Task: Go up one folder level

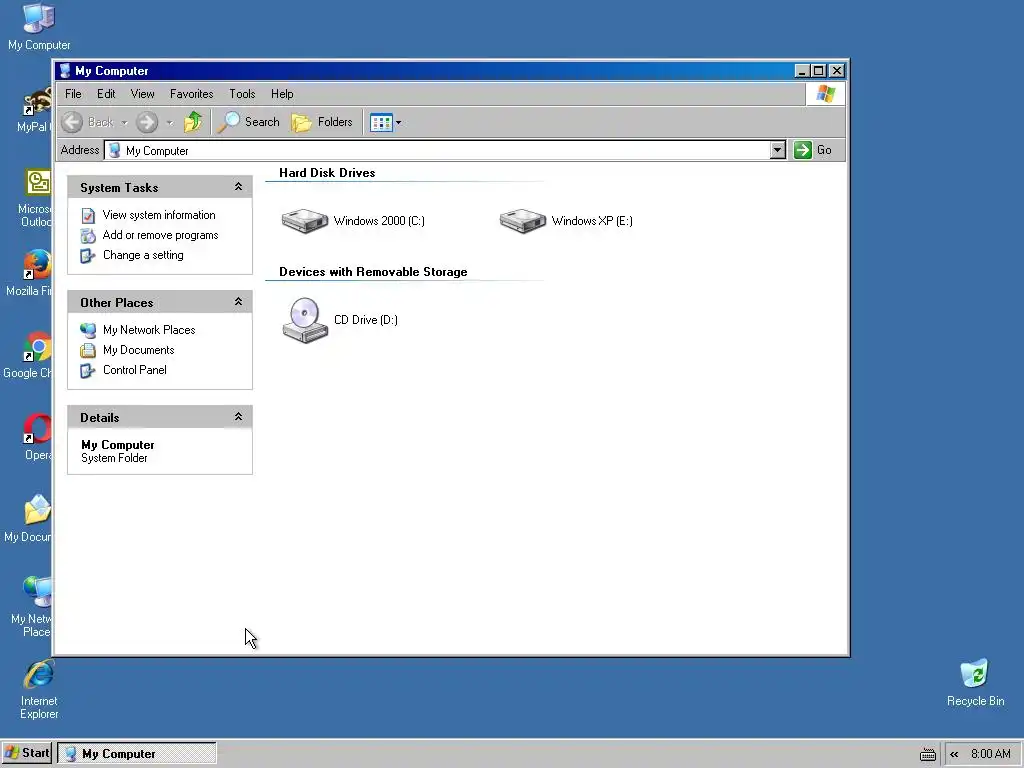Action: coord(193,122)
